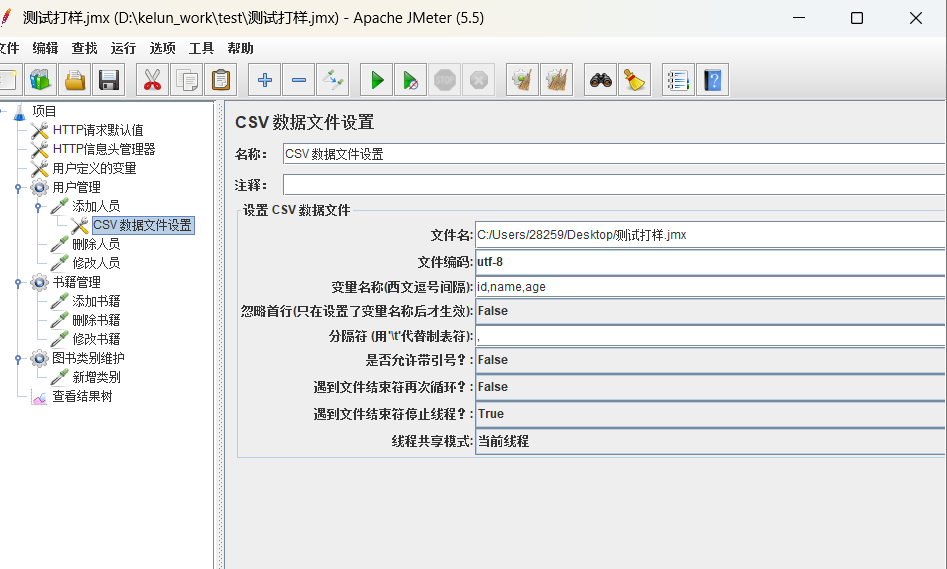The image size is (947, 569).
Task: Open 忽略首行 False dropdown
Action: [x=711, y=311]
